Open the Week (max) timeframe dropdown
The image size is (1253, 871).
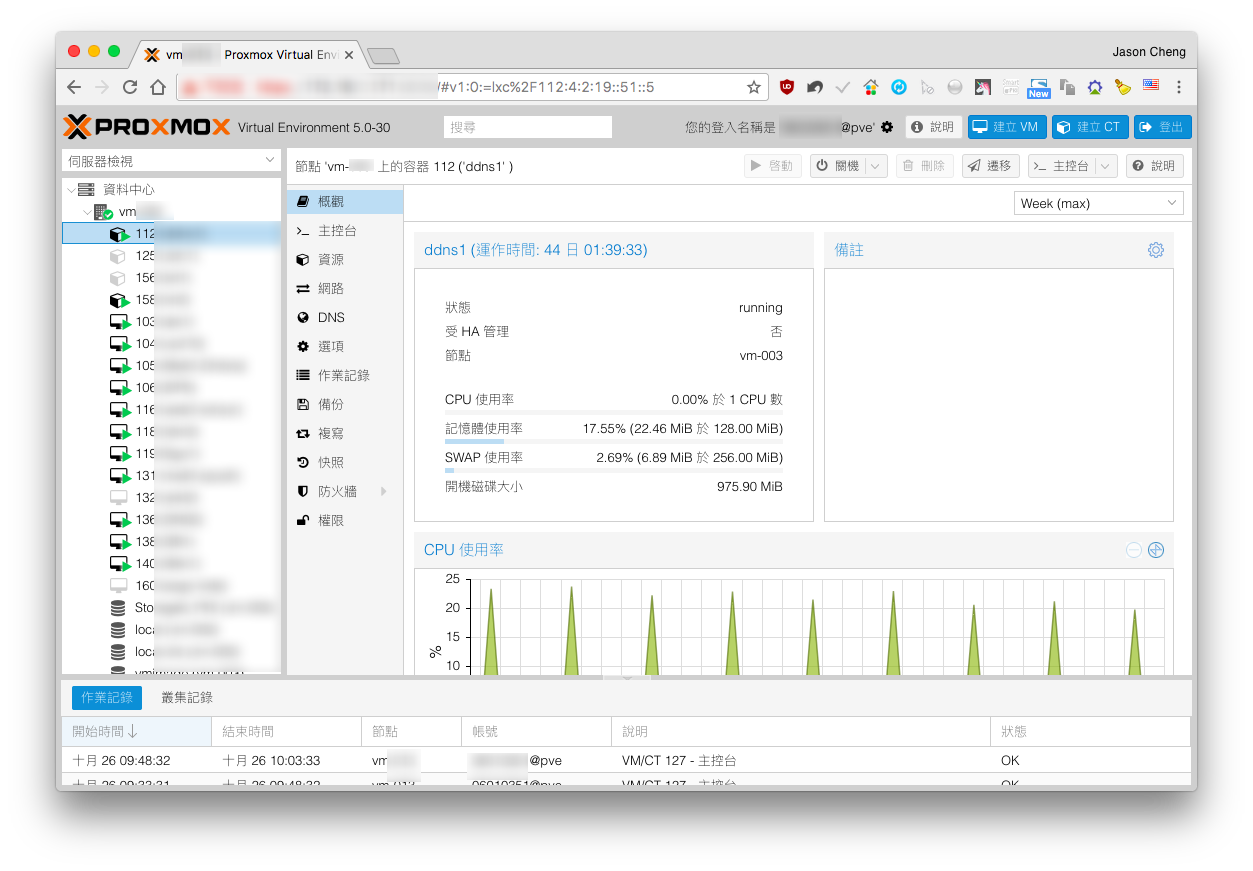[1098, 203]
